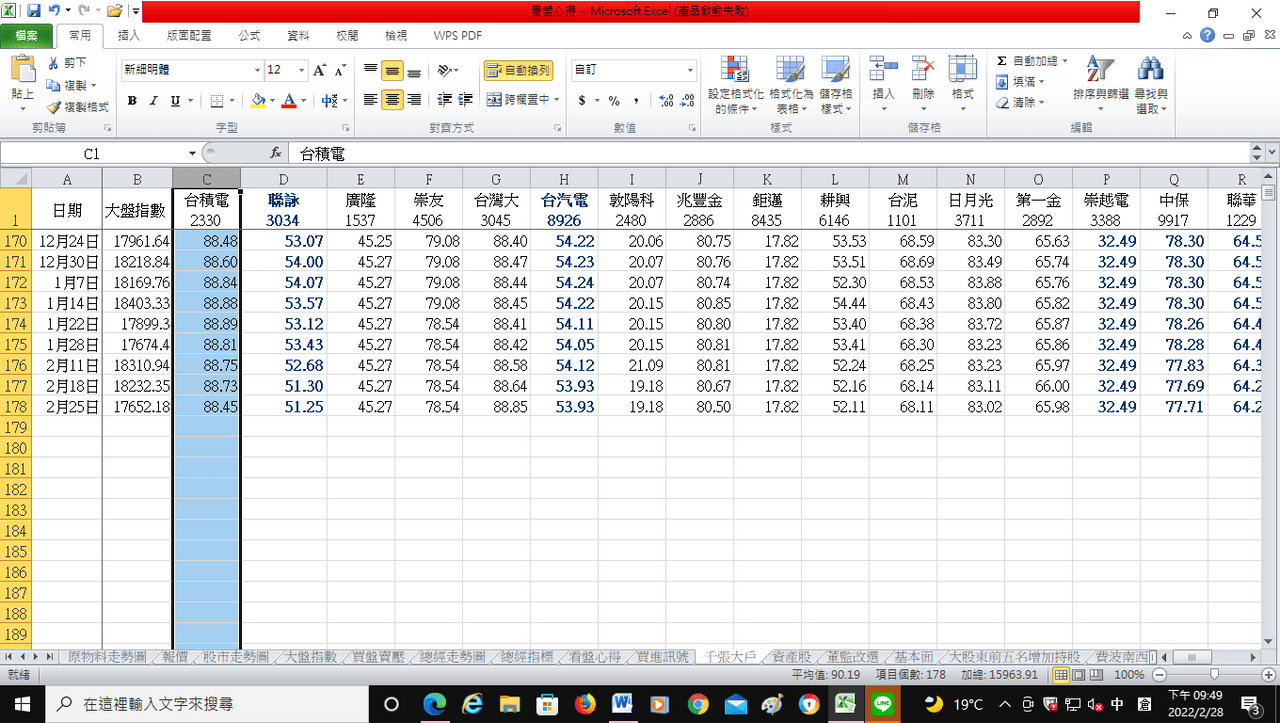Click the Increase Font Size icon
1280x723 pixels.
[319, 70]
